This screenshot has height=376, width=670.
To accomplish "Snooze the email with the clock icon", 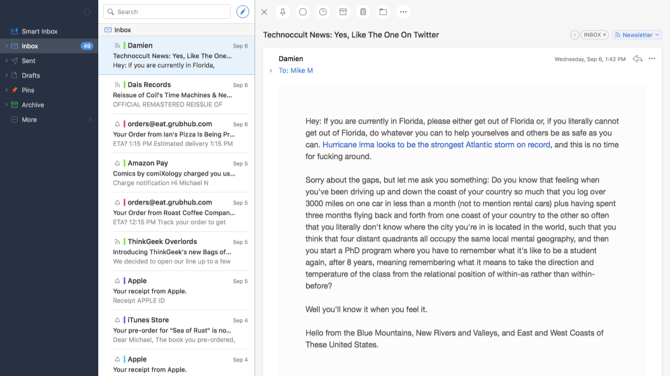I will pyautogui.click(x=323, y=12).
